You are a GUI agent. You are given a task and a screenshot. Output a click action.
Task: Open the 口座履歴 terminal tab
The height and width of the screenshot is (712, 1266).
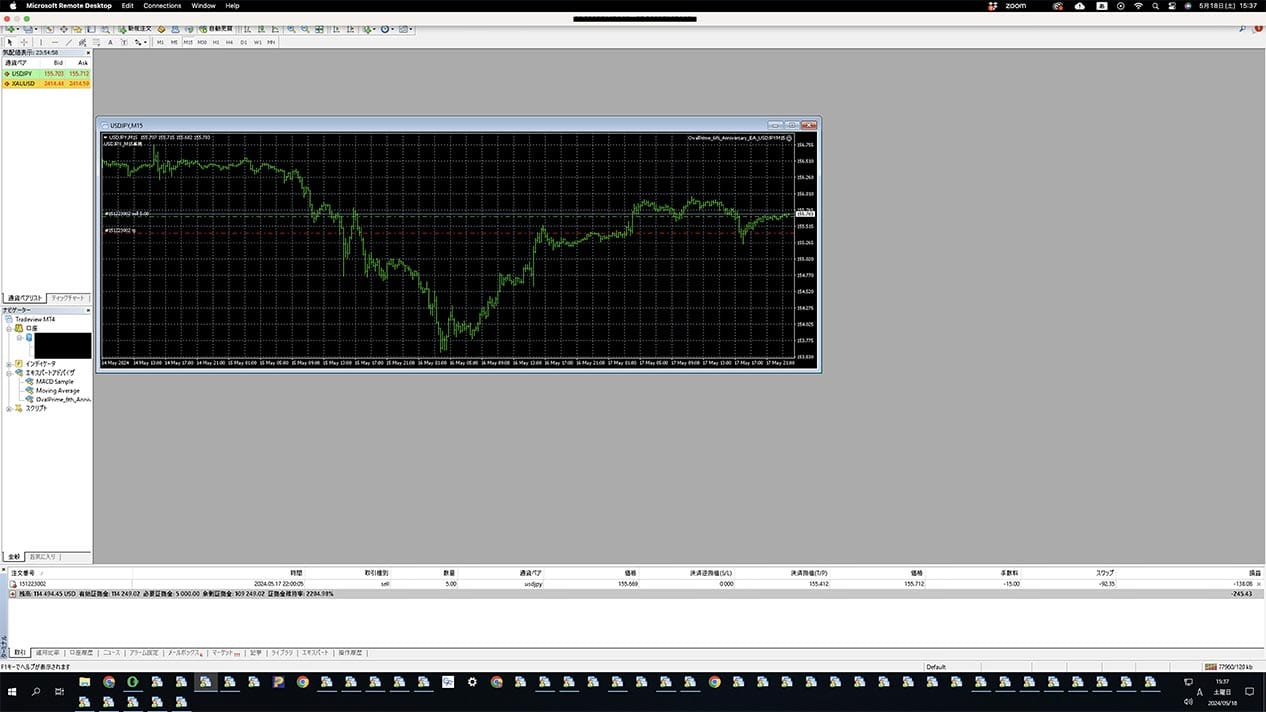80,652
